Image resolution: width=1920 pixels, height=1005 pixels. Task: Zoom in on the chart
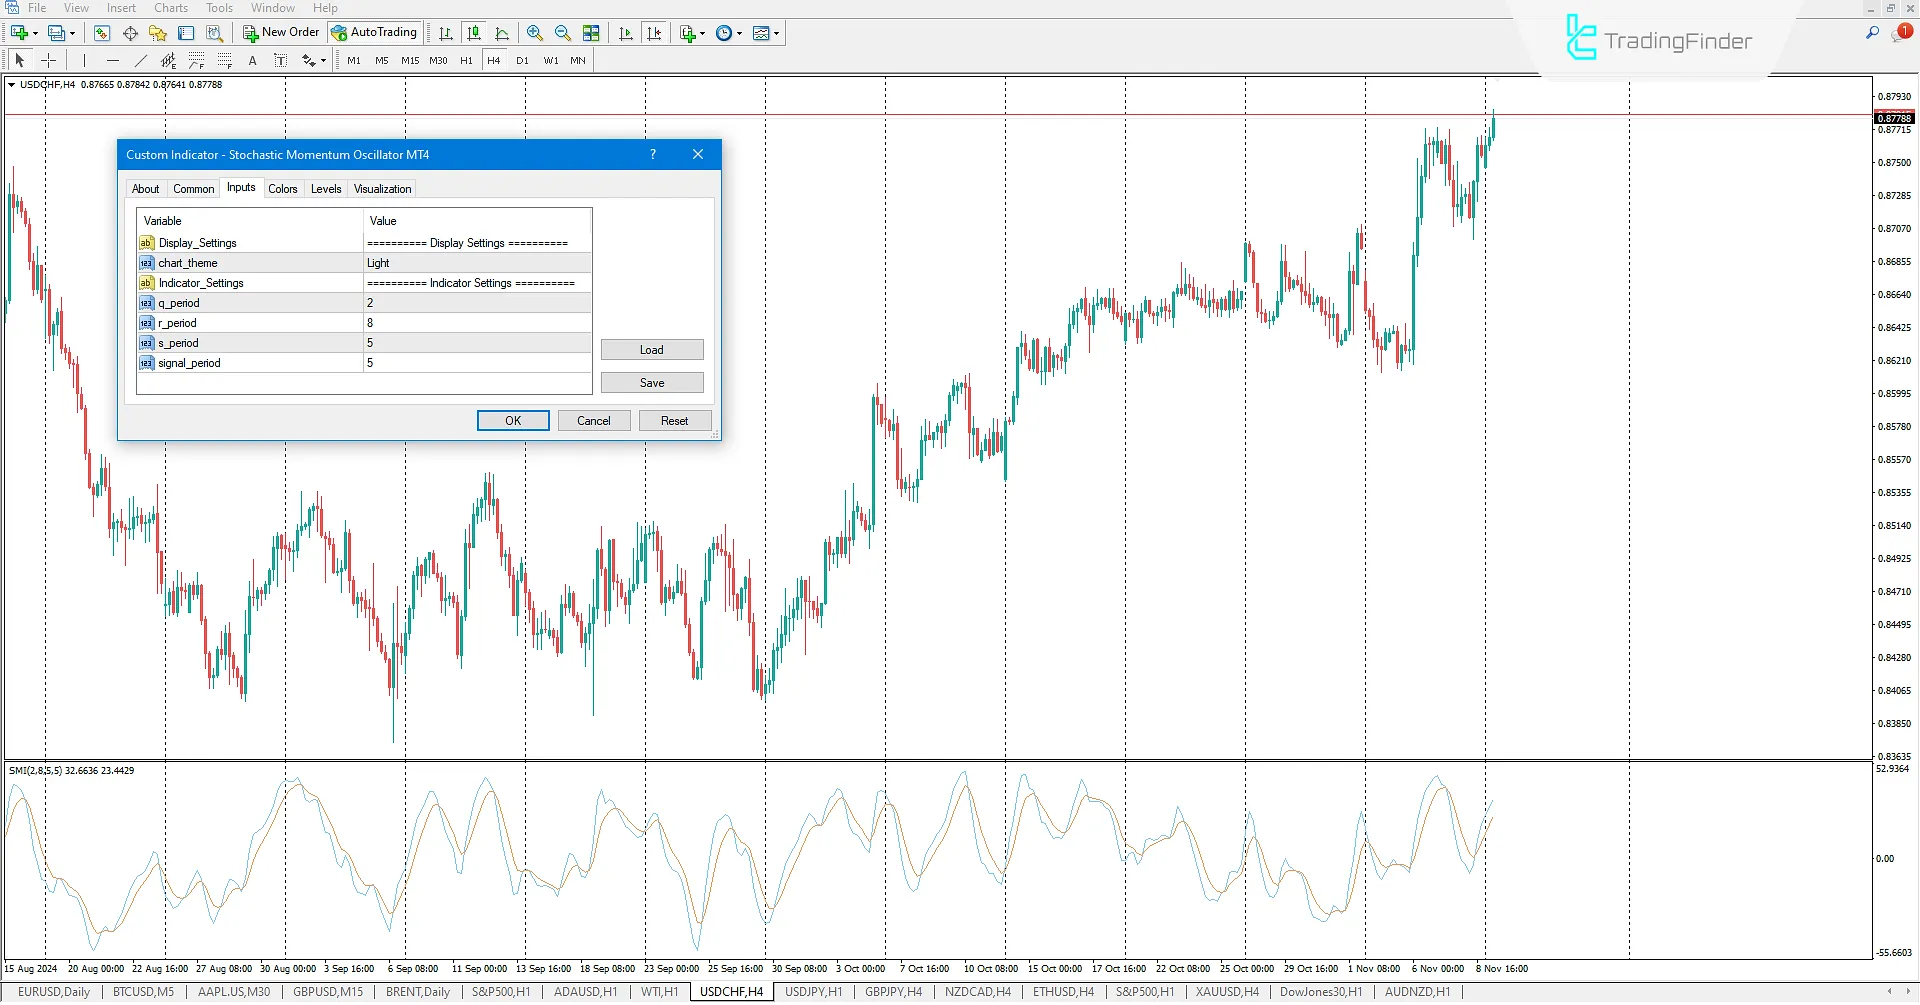tap(534, 32)
